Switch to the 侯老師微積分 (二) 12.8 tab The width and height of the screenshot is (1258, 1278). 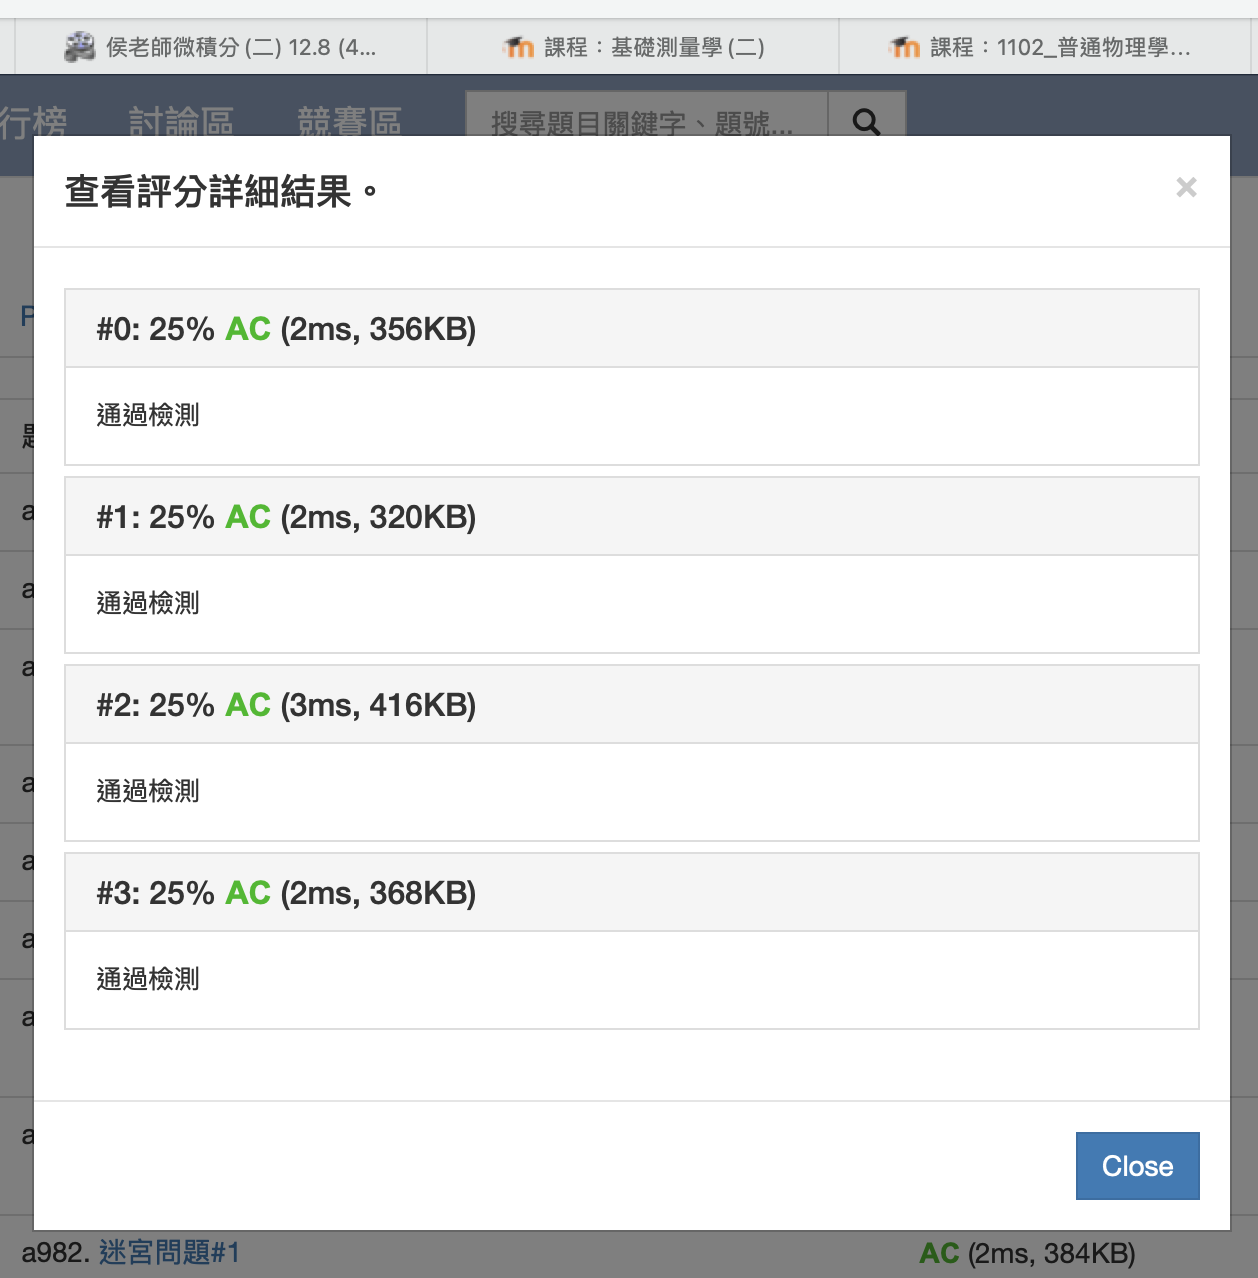point(240,47)
